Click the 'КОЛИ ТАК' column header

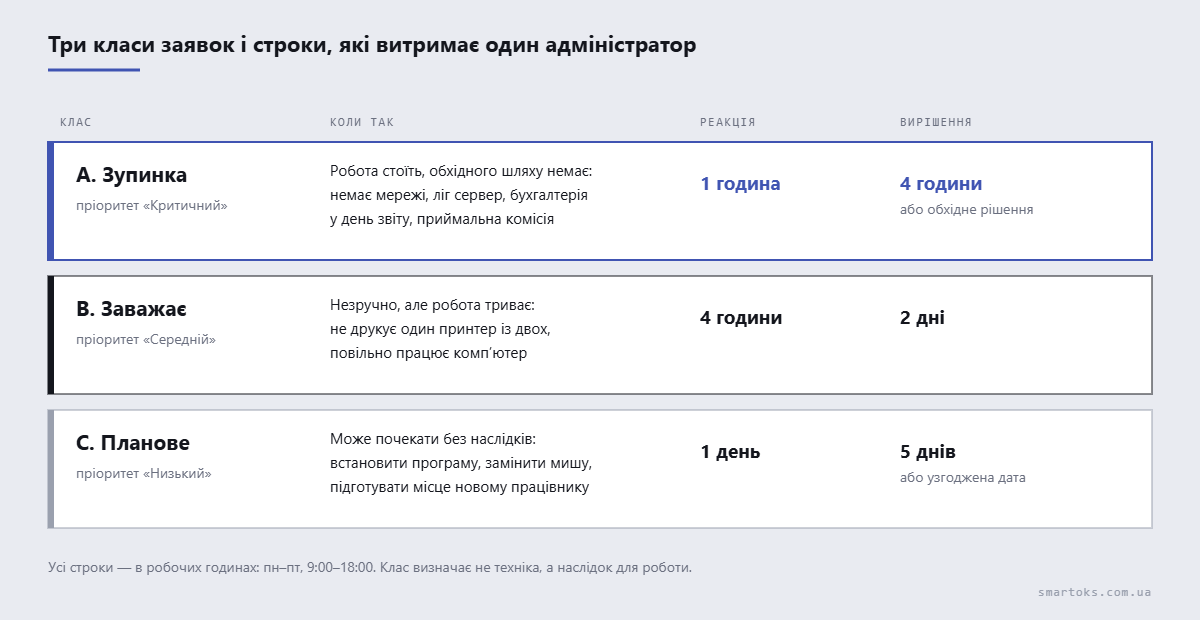tap(362, 122)
